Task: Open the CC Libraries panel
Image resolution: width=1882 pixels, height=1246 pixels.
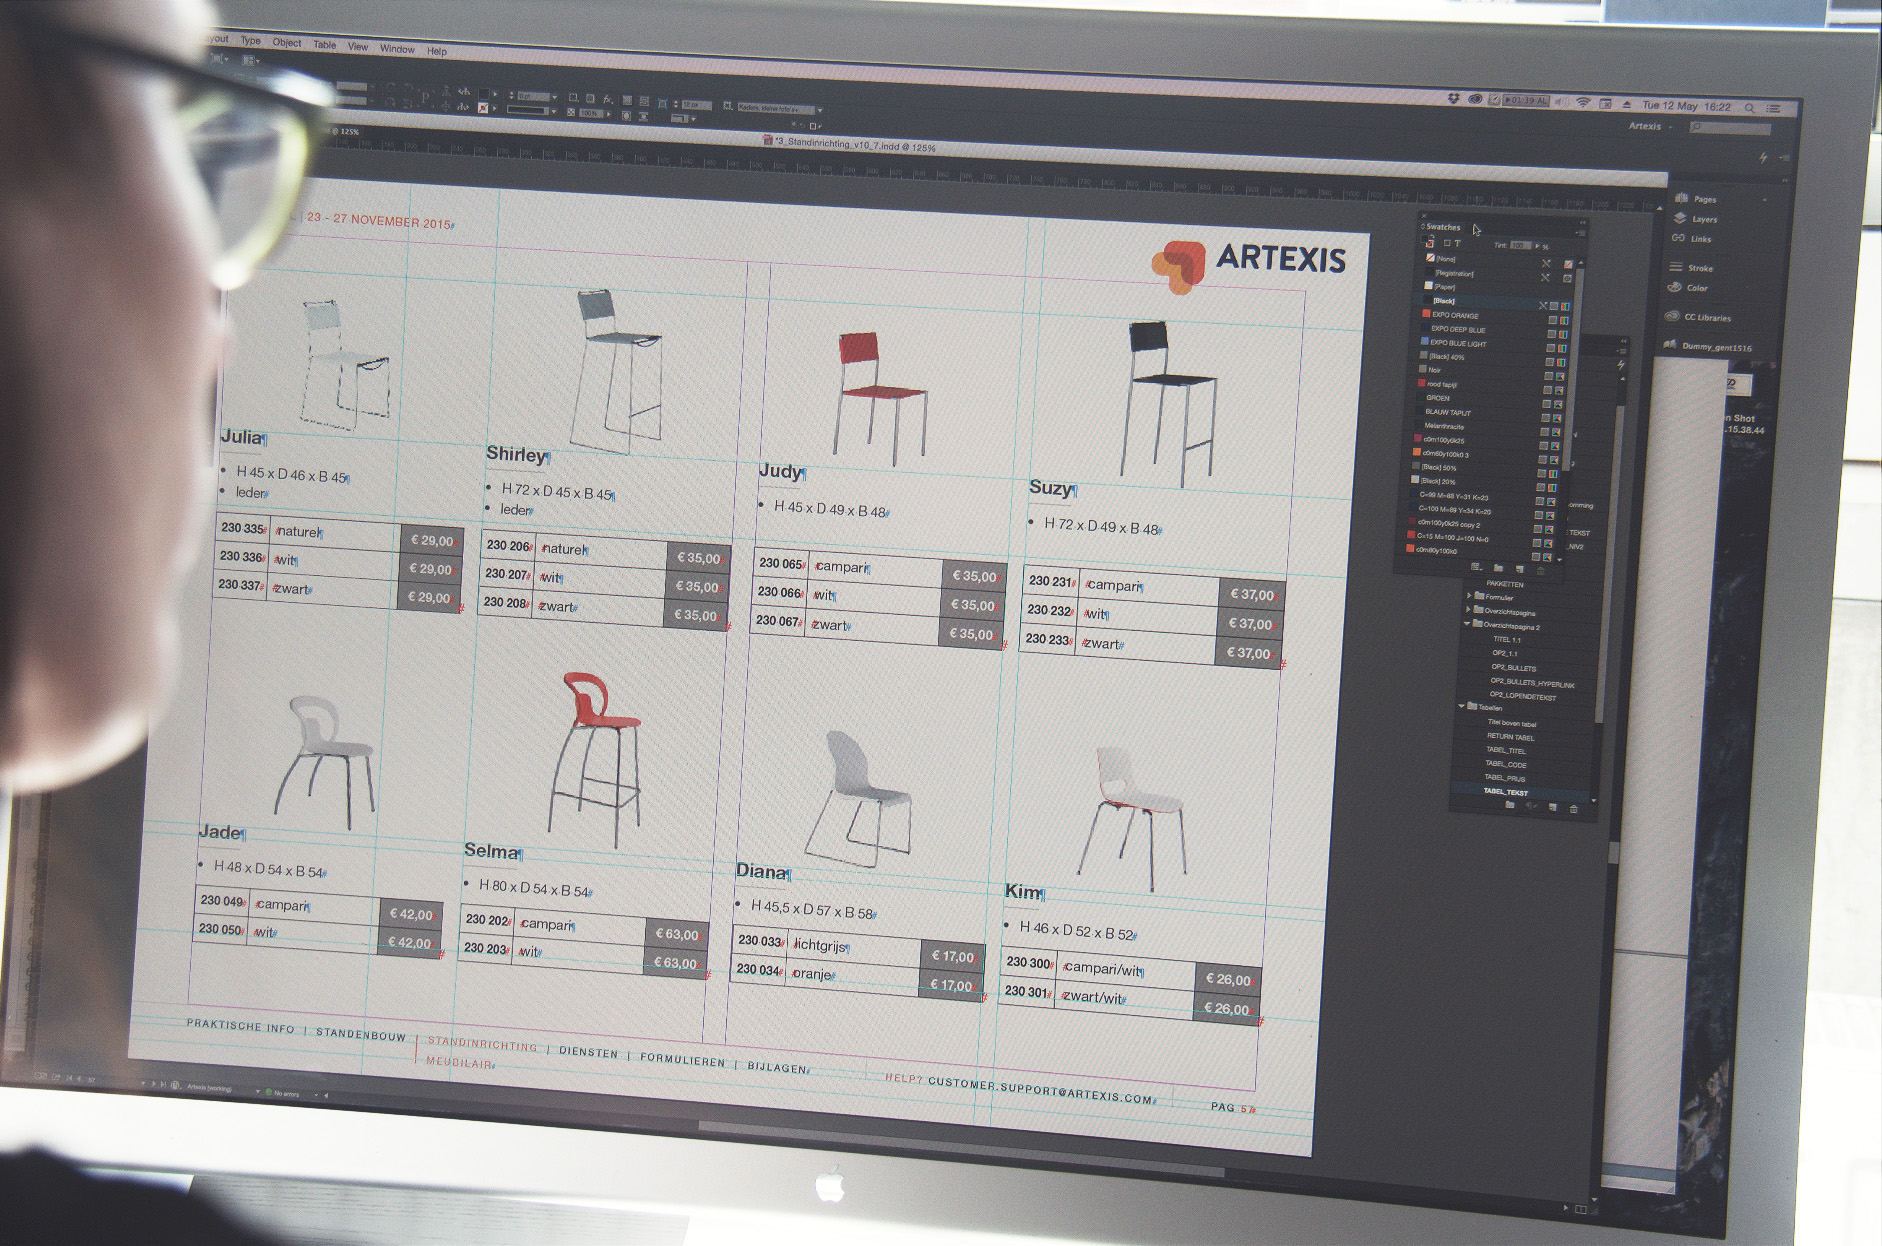Action: tap(1698, 318)
